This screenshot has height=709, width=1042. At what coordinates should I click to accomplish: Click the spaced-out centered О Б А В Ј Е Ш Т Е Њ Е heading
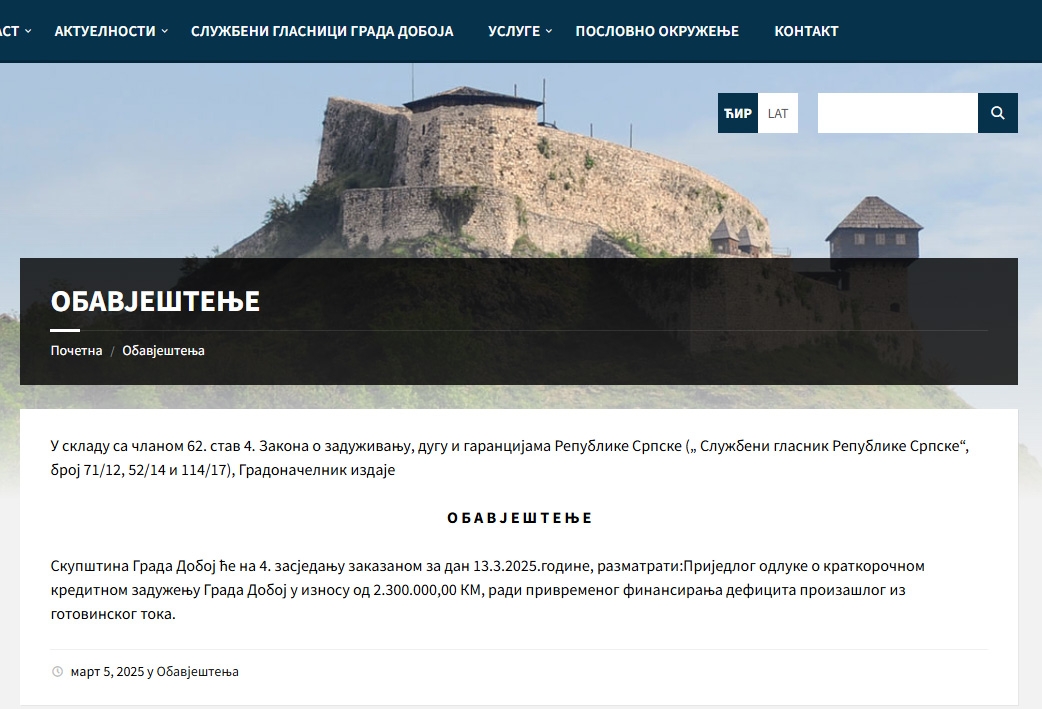coord(519,518)
